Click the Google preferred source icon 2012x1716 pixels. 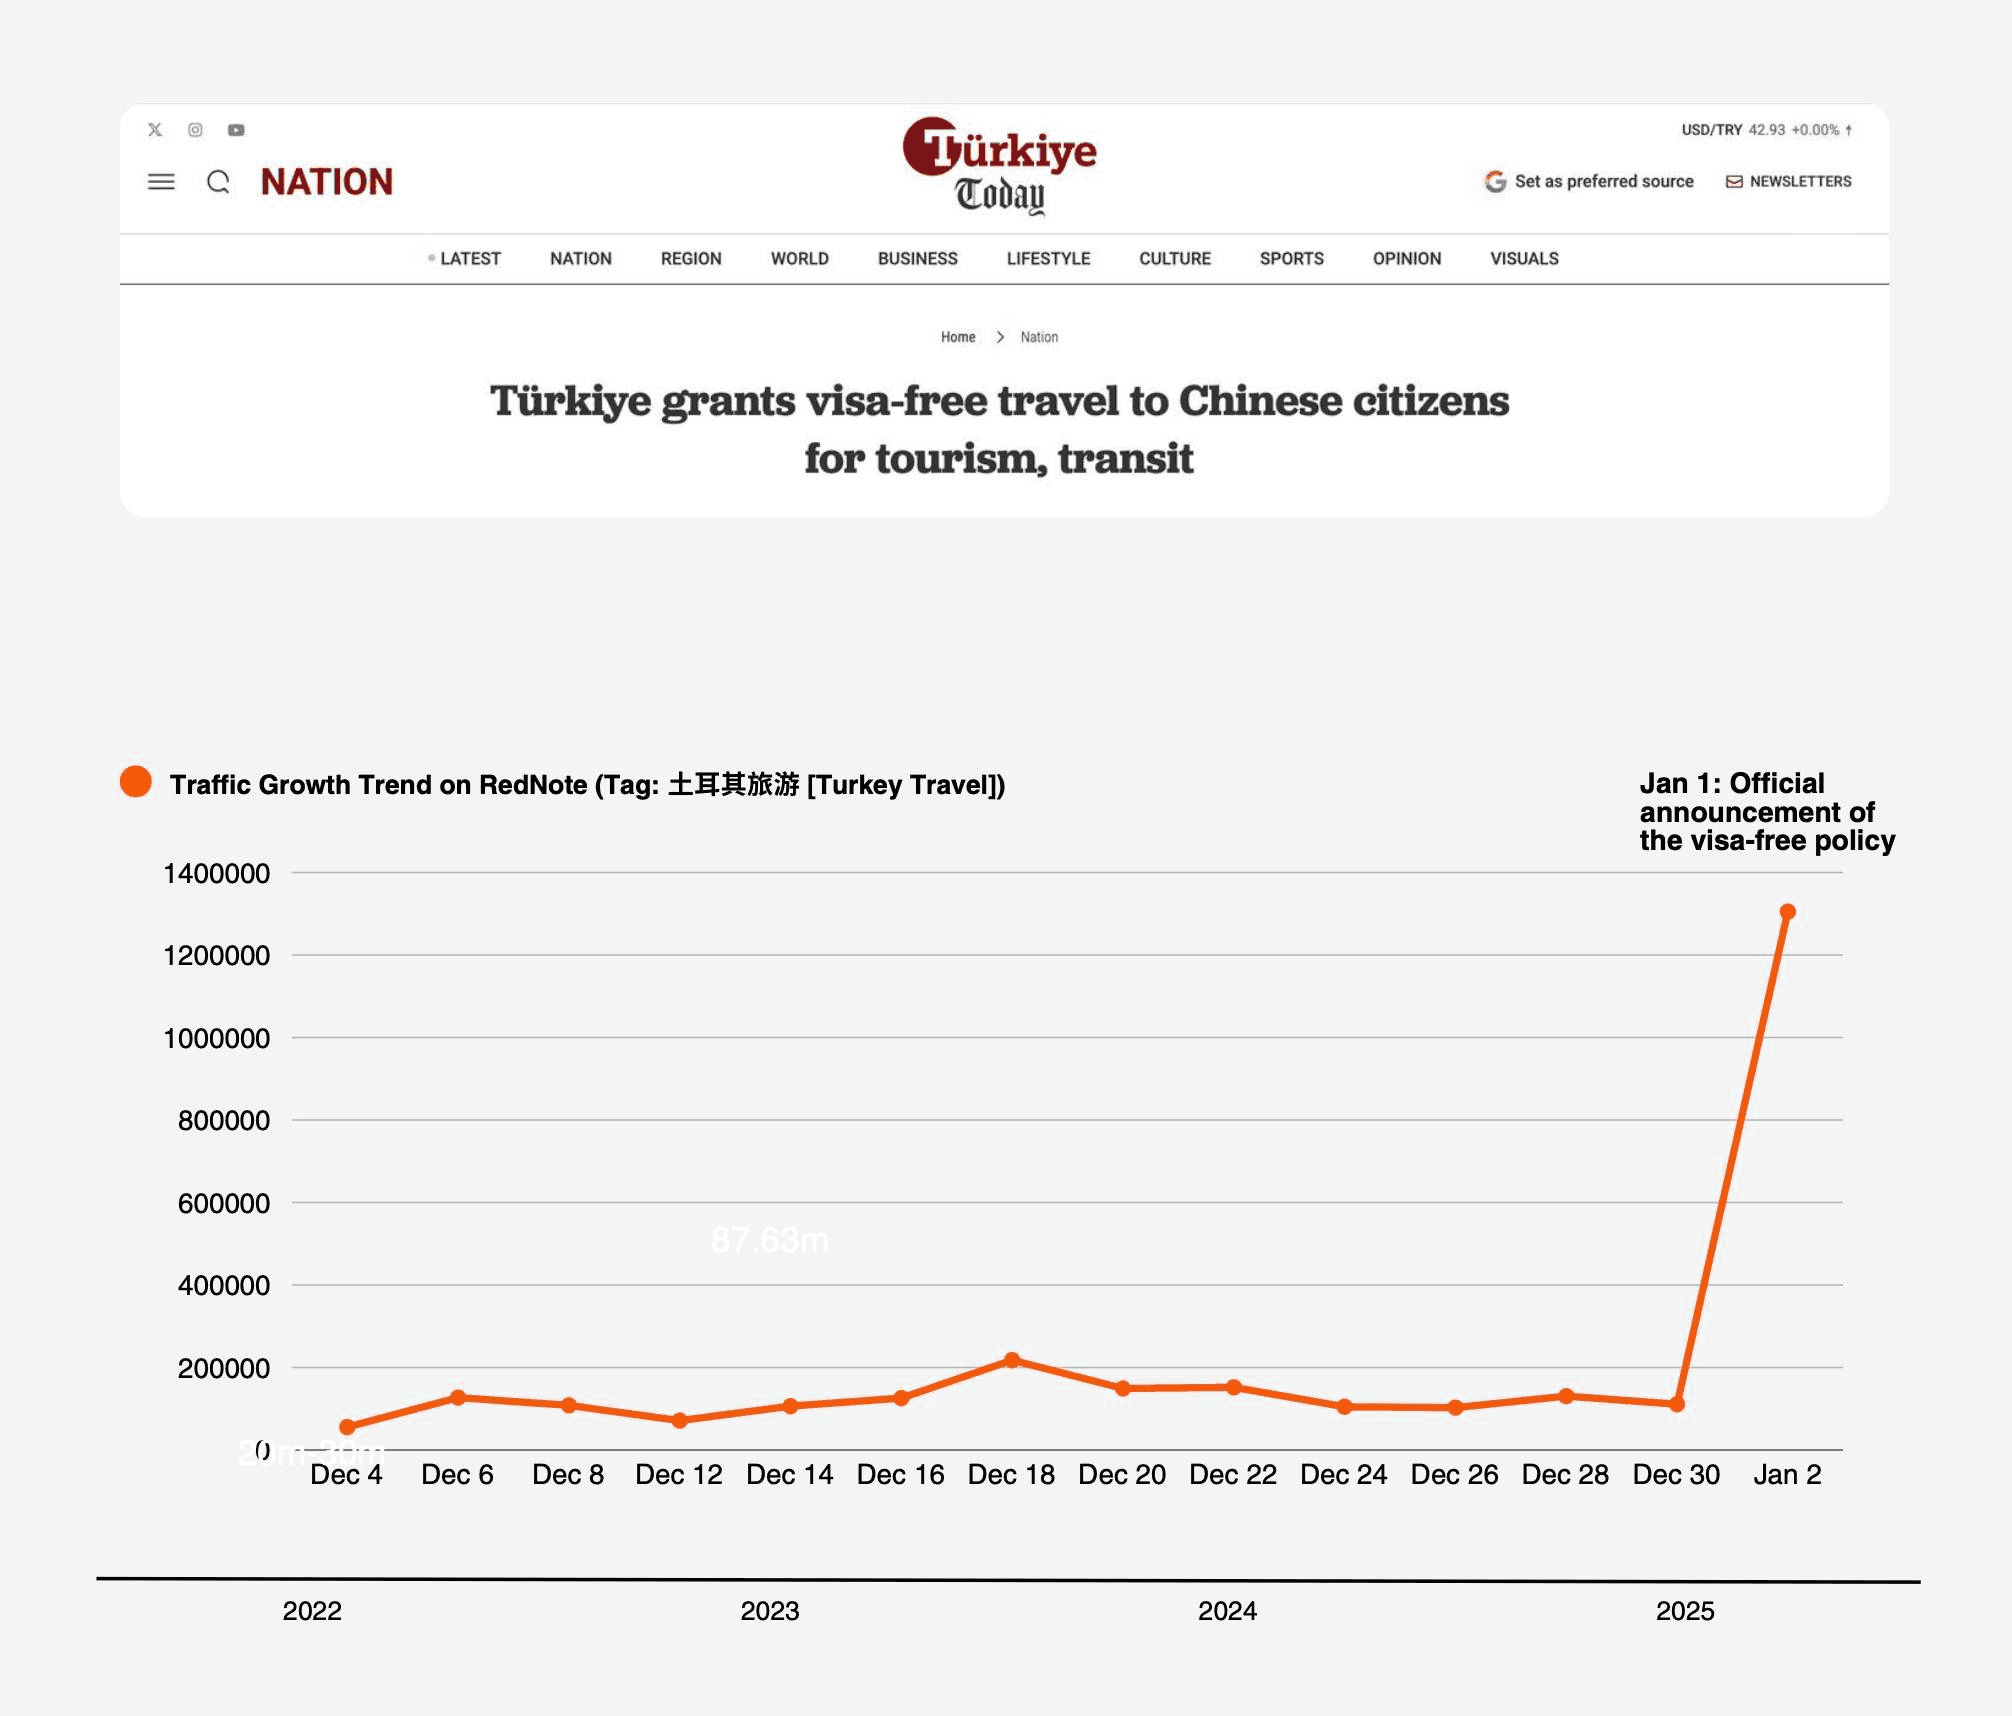(x=1495, y=181)
